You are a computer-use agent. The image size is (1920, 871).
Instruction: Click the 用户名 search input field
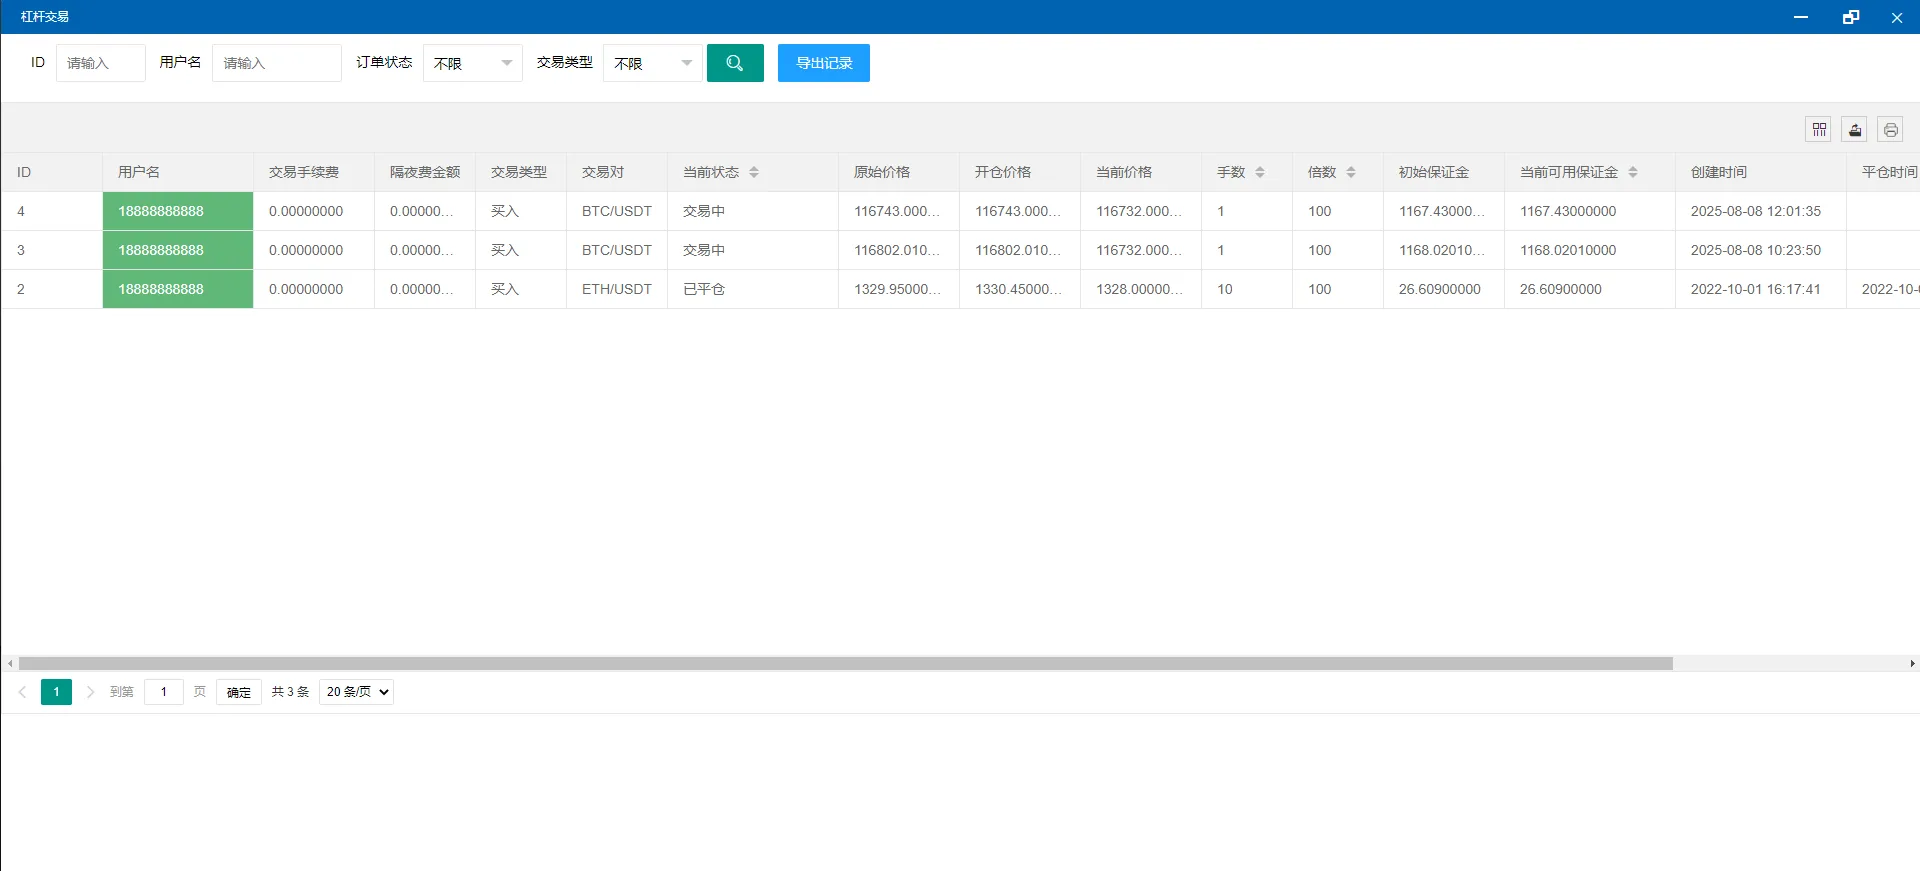tap(276, 63)
